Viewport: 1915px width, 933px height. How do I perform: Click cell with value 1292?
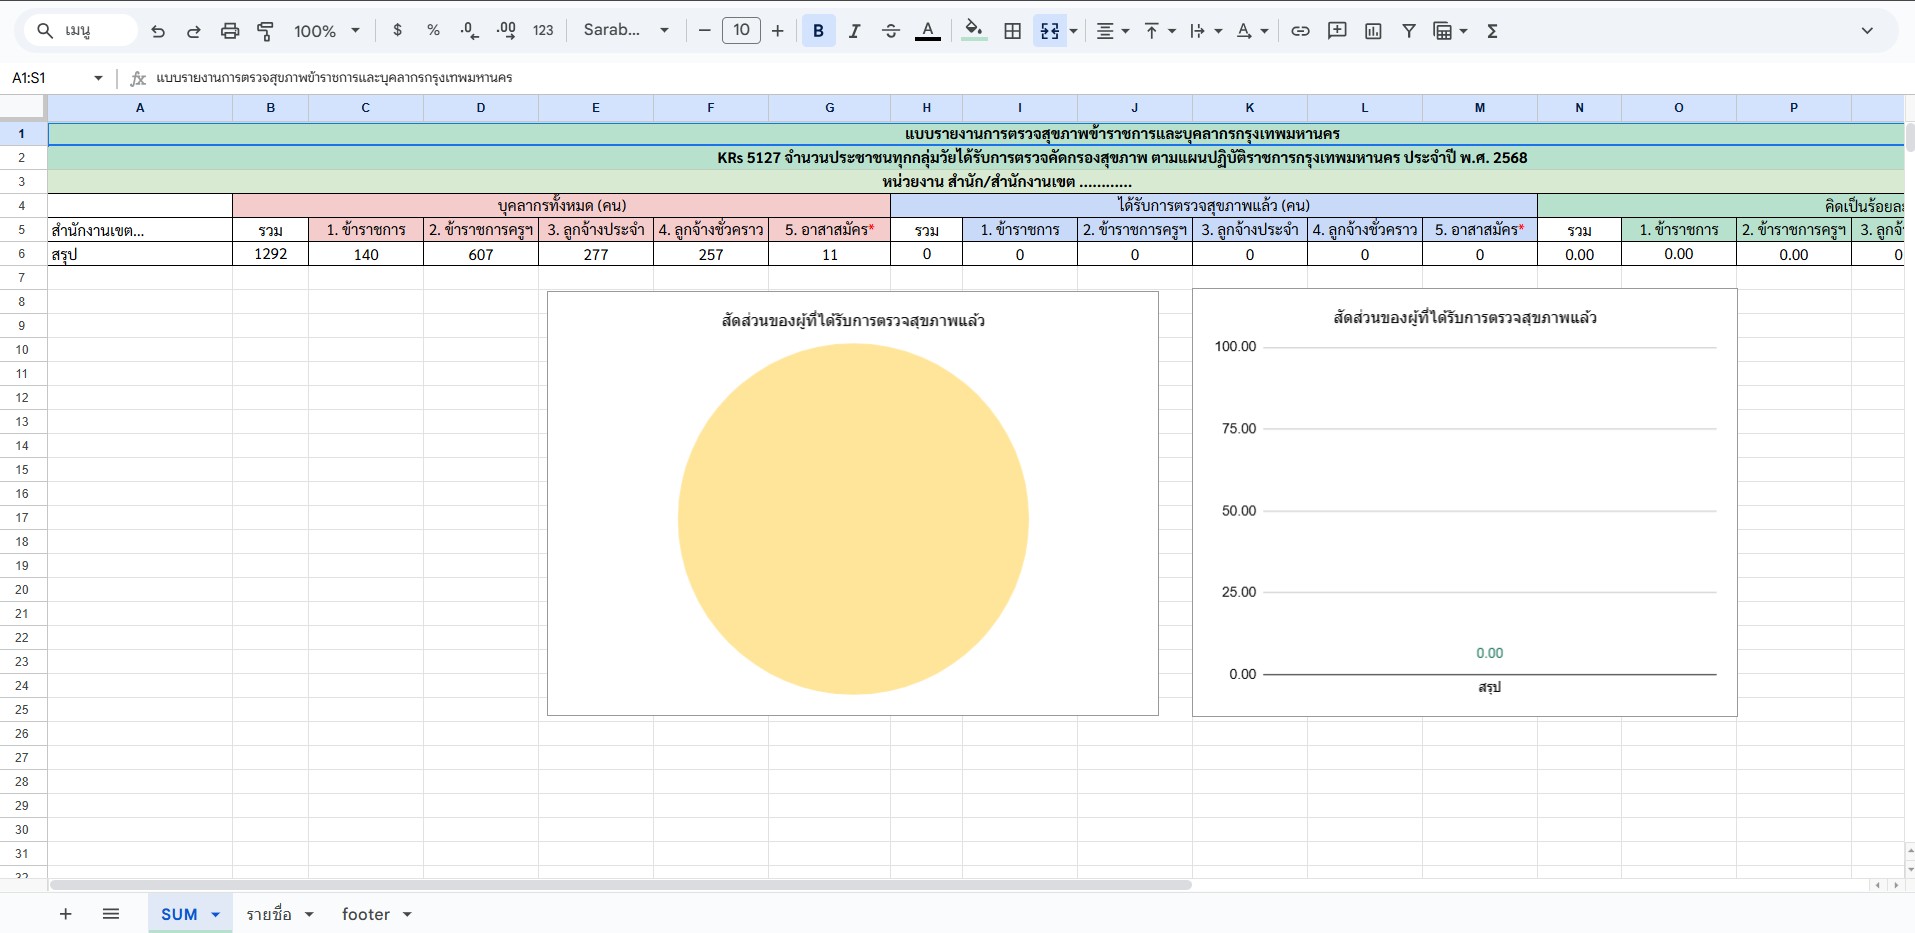tap(270, 254)
